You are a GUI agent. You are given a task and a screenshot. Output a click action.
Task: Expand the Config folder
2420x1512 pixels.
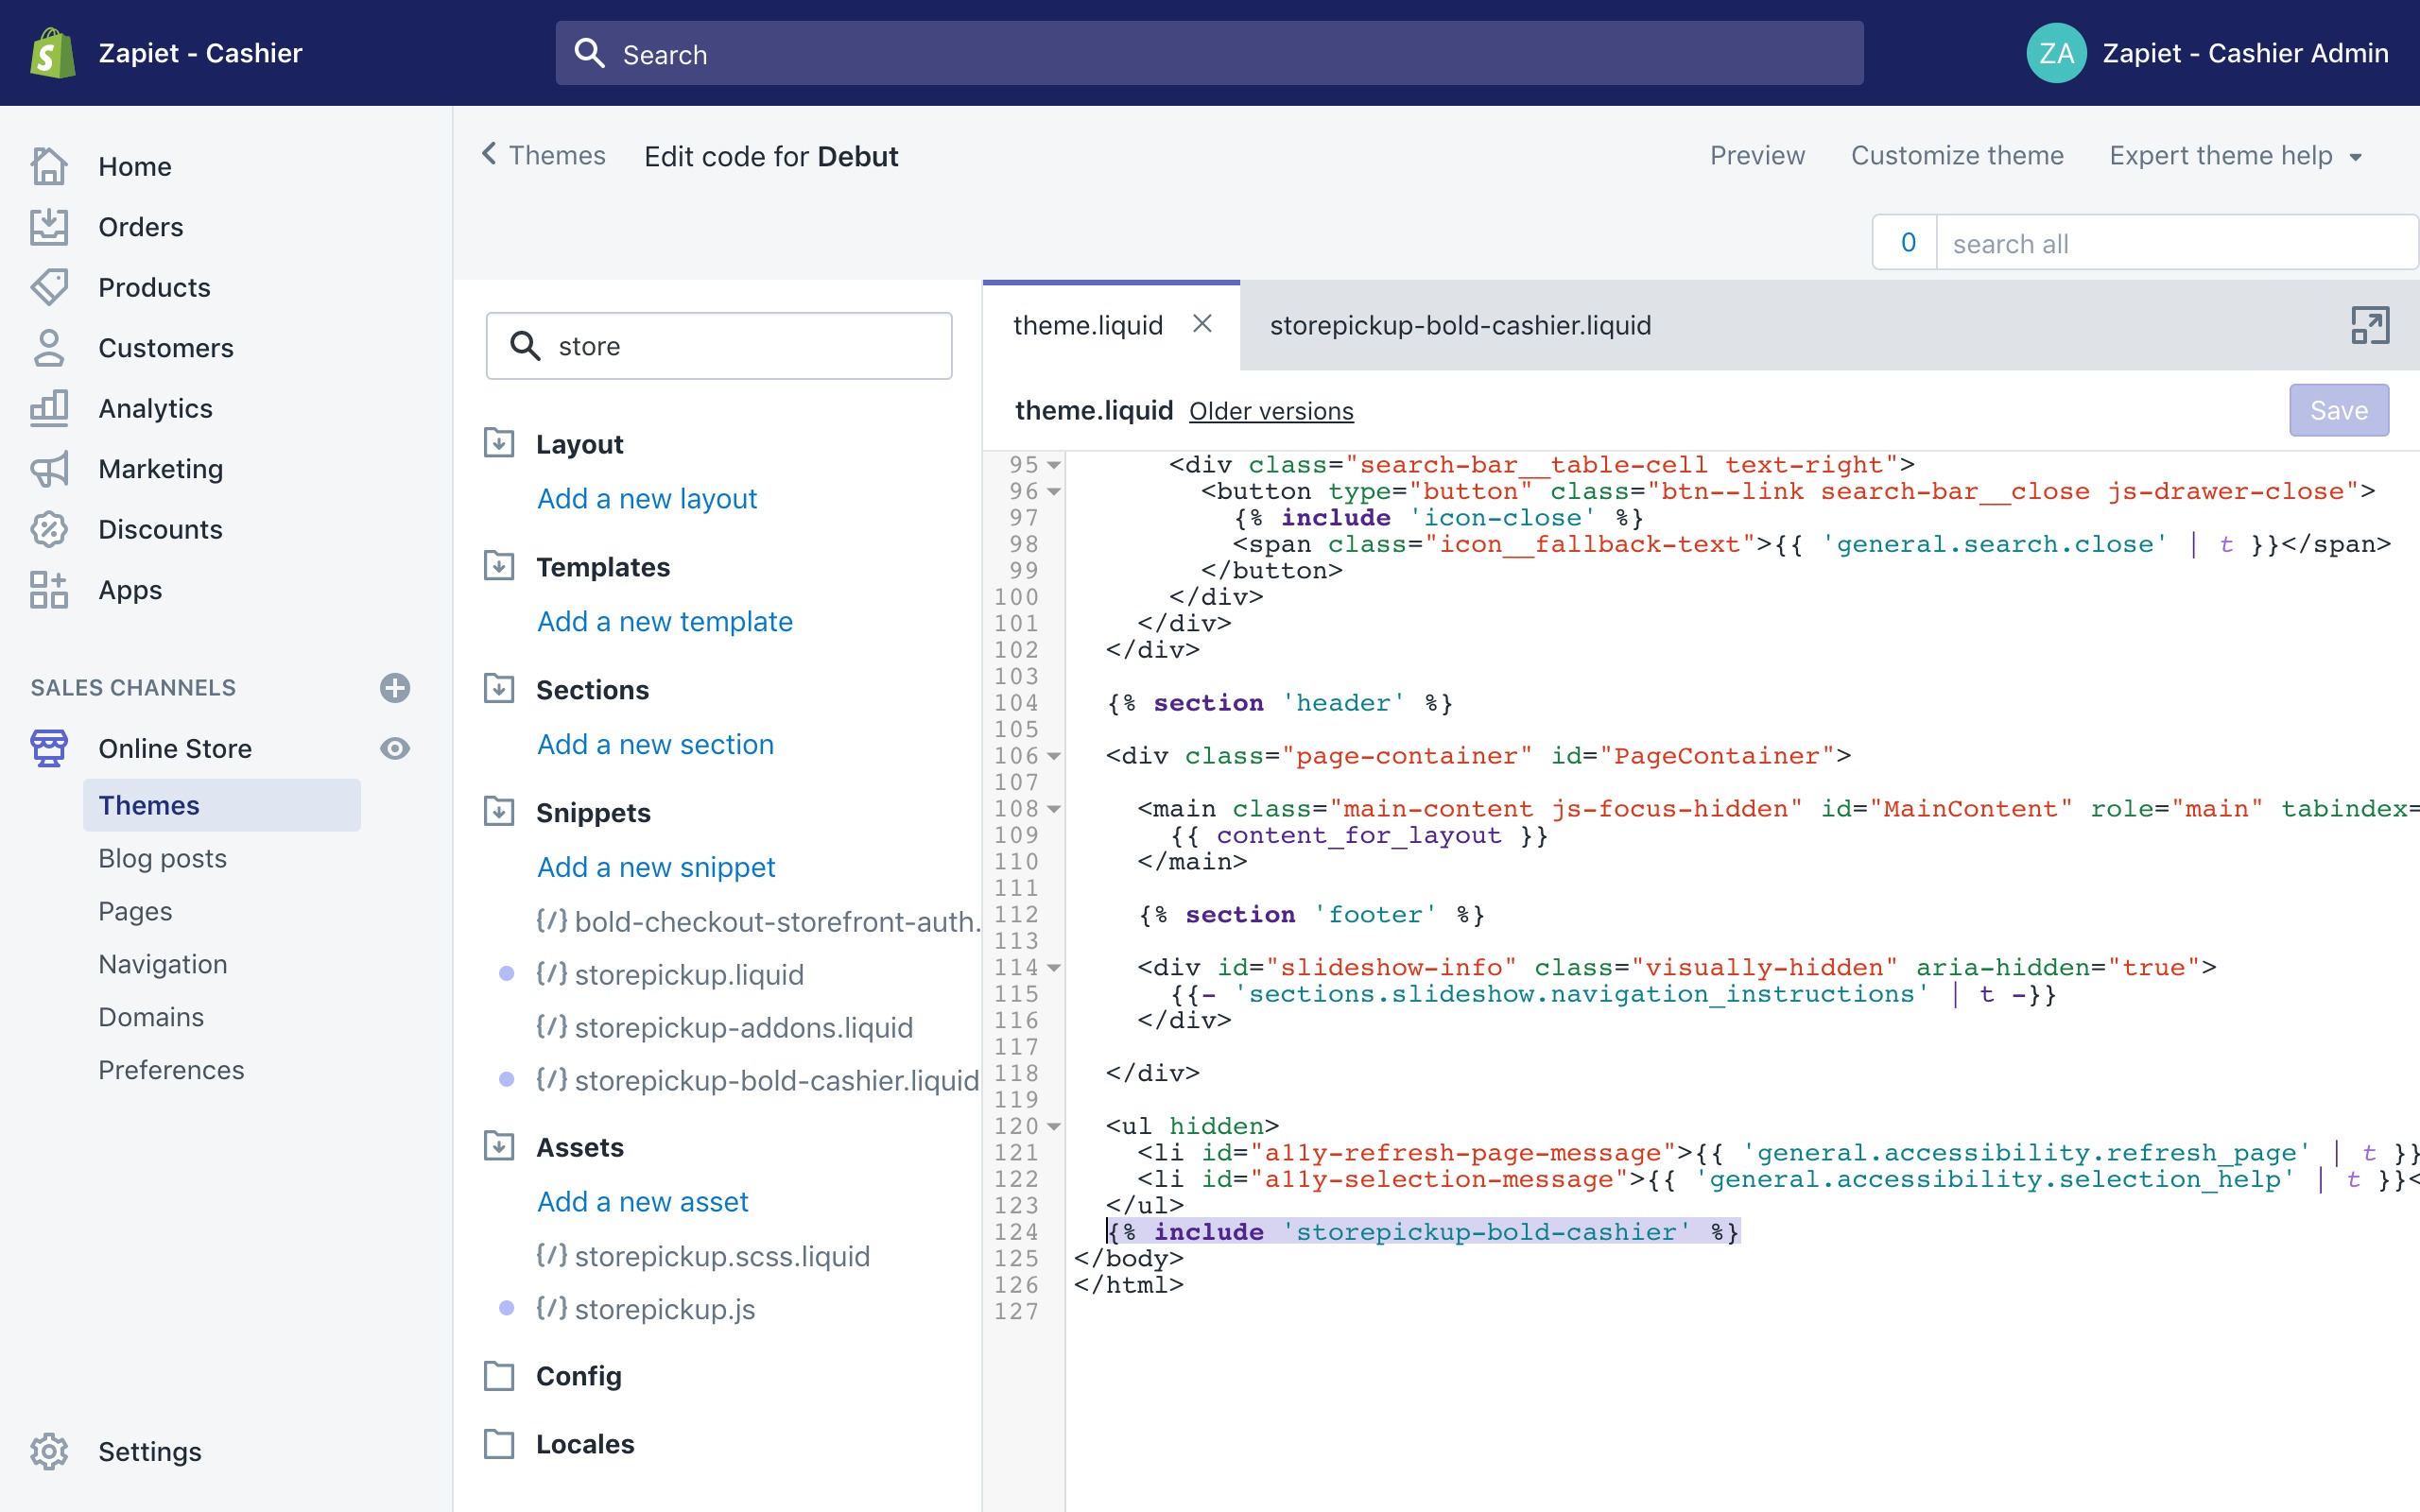click(x=499, y=1376)
